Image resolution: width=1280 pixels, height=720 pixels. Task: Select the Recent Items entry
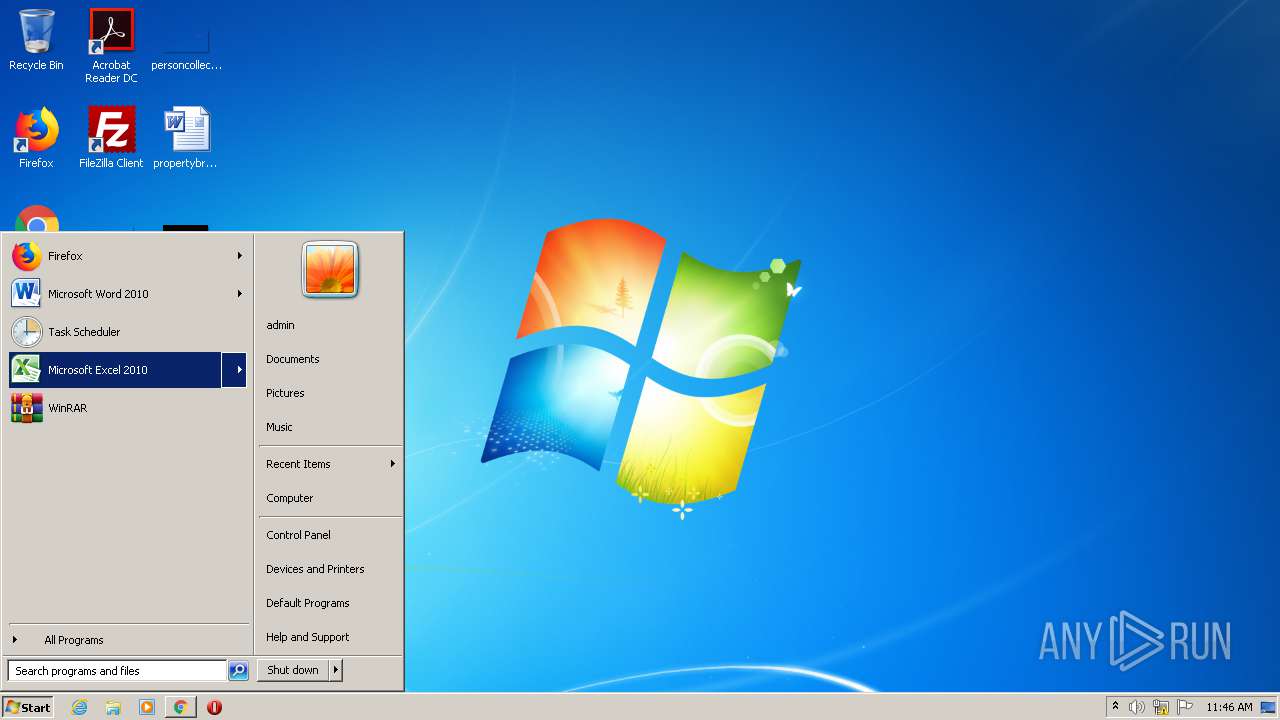[330, 464]
